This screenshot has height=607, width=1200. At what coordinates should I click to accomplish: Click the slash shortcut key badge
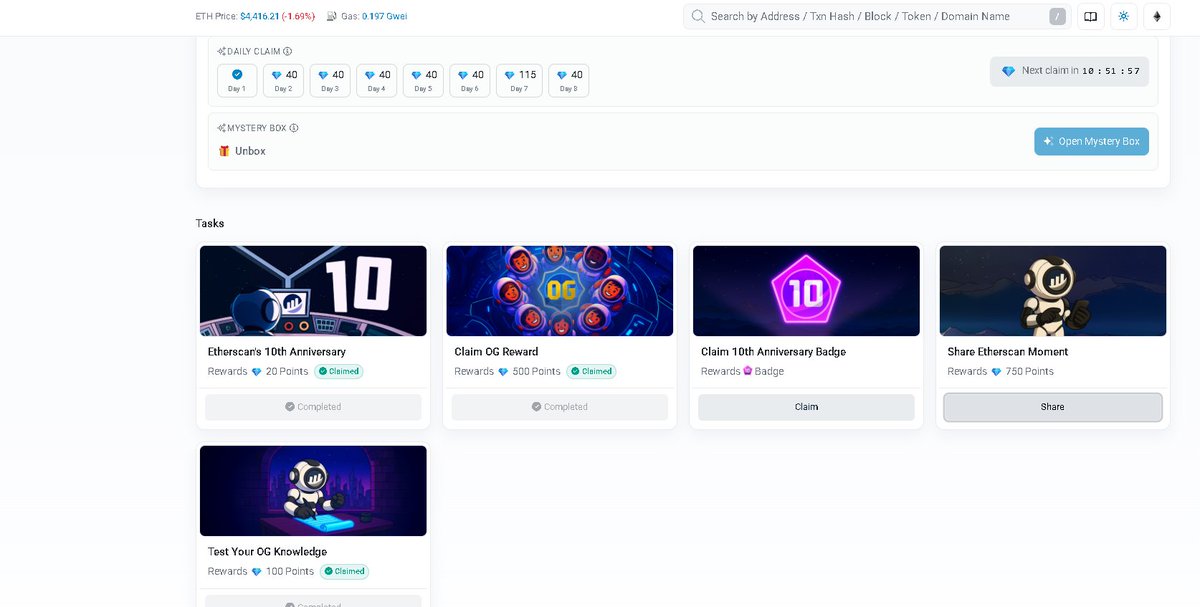1057,16
